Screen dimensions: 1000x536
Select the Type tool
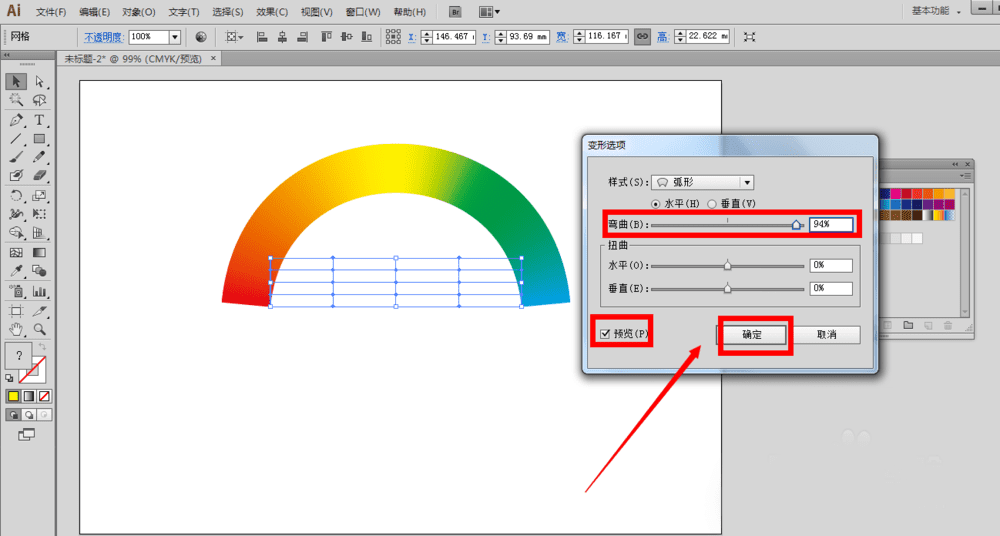[x=40, y=120]
